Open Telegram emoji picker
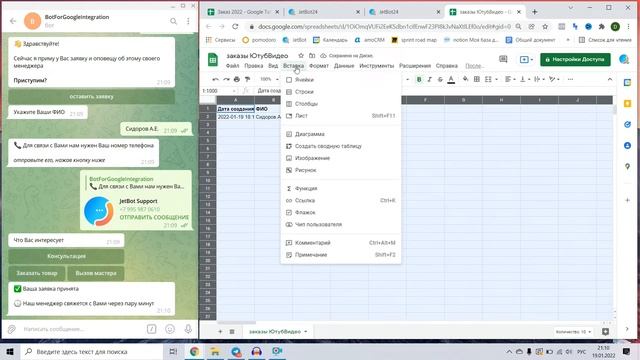The height and width of the screenshot is (360, 640). point(170,329)
